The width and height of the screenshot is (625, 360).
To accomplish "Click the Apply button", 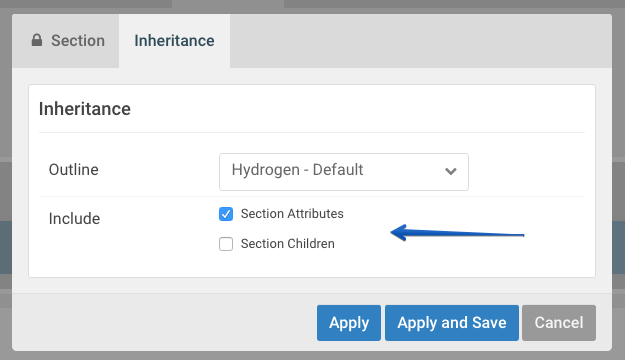I will 349,323.
